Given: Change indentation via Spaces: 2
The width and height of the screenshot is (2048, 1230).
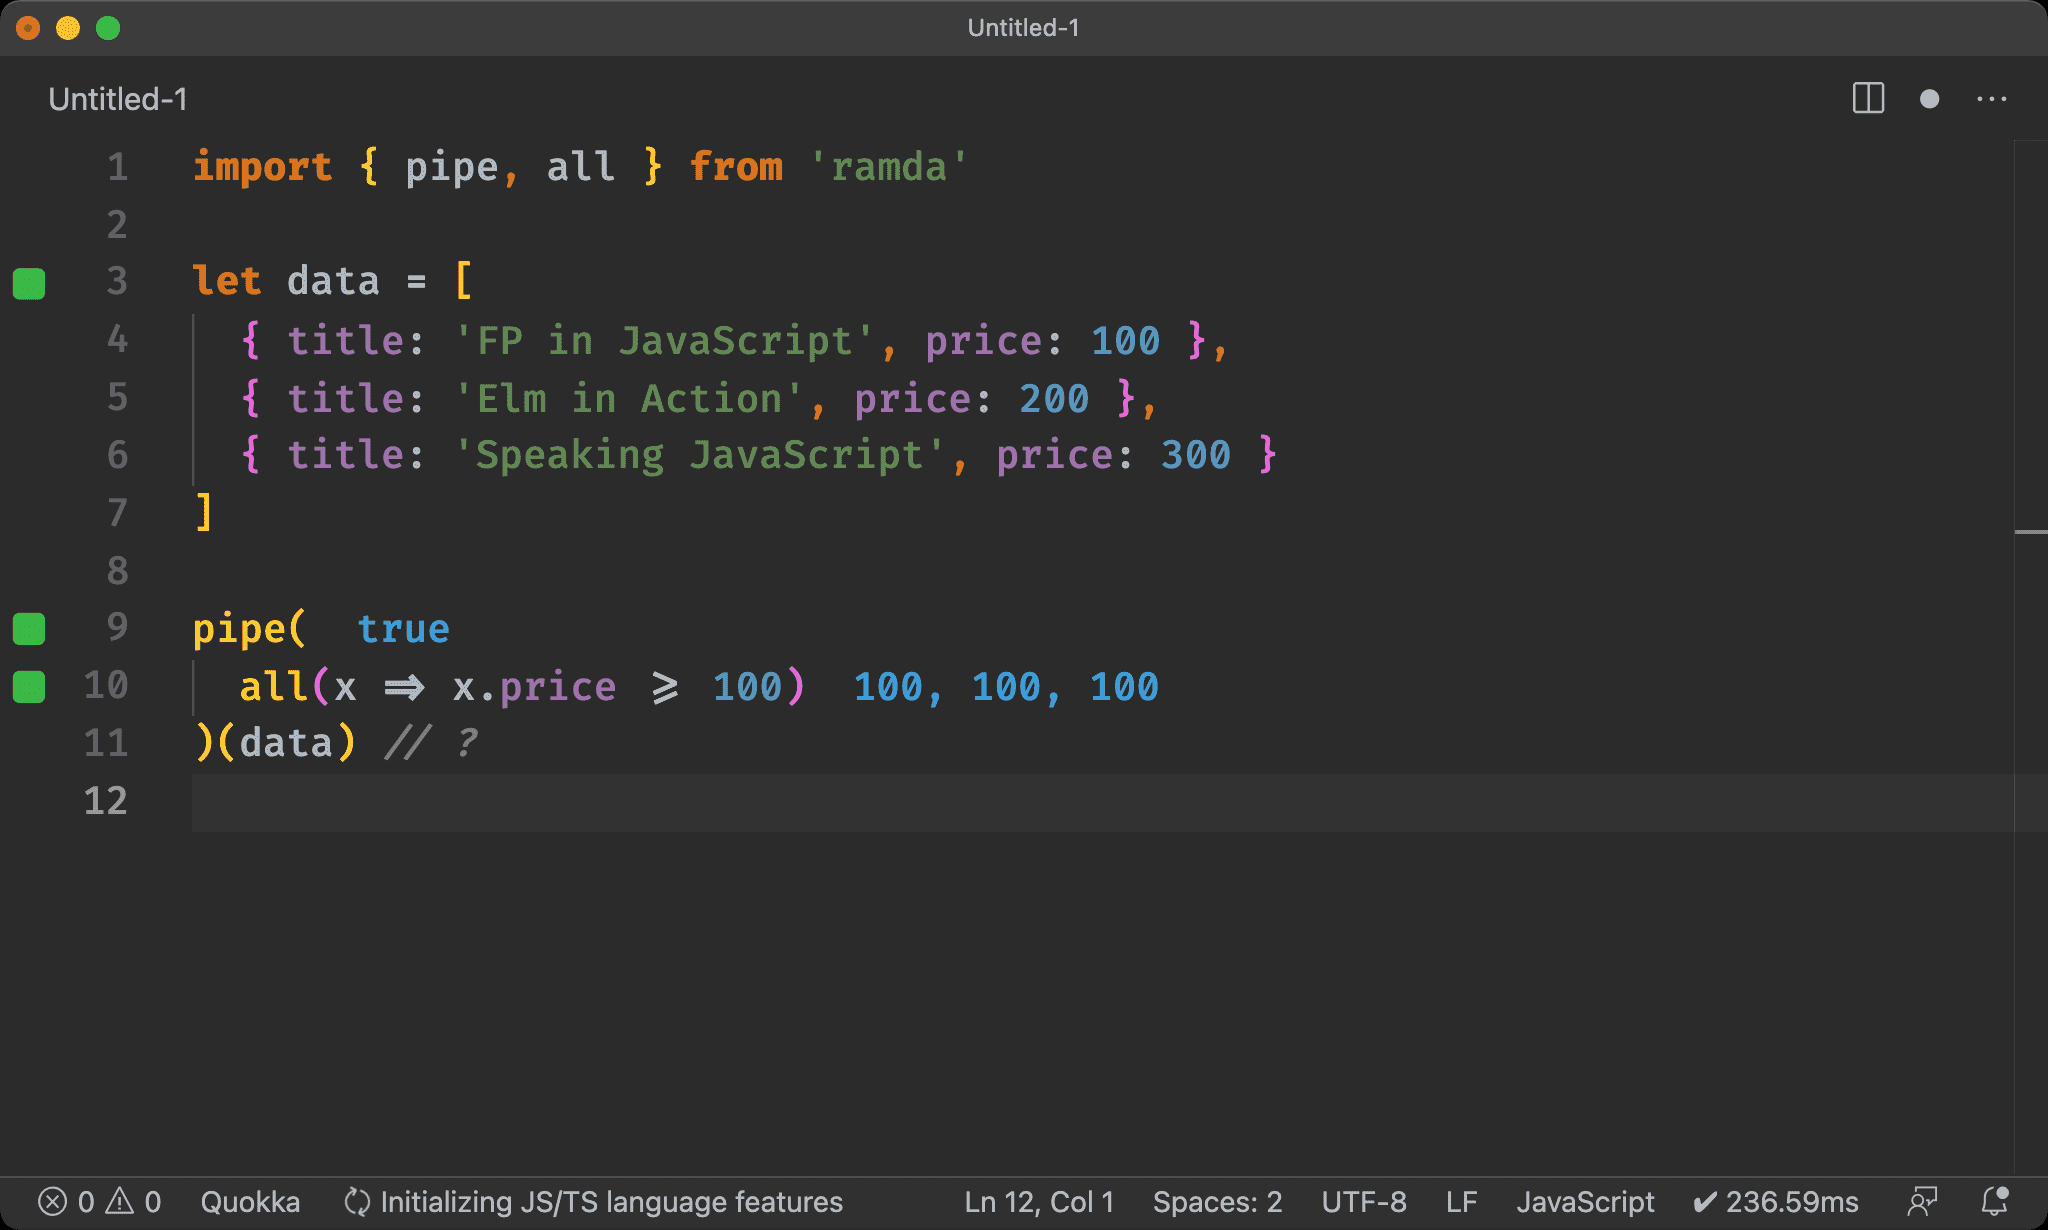Looking at the screenshot, I should coord(1217,1201).
